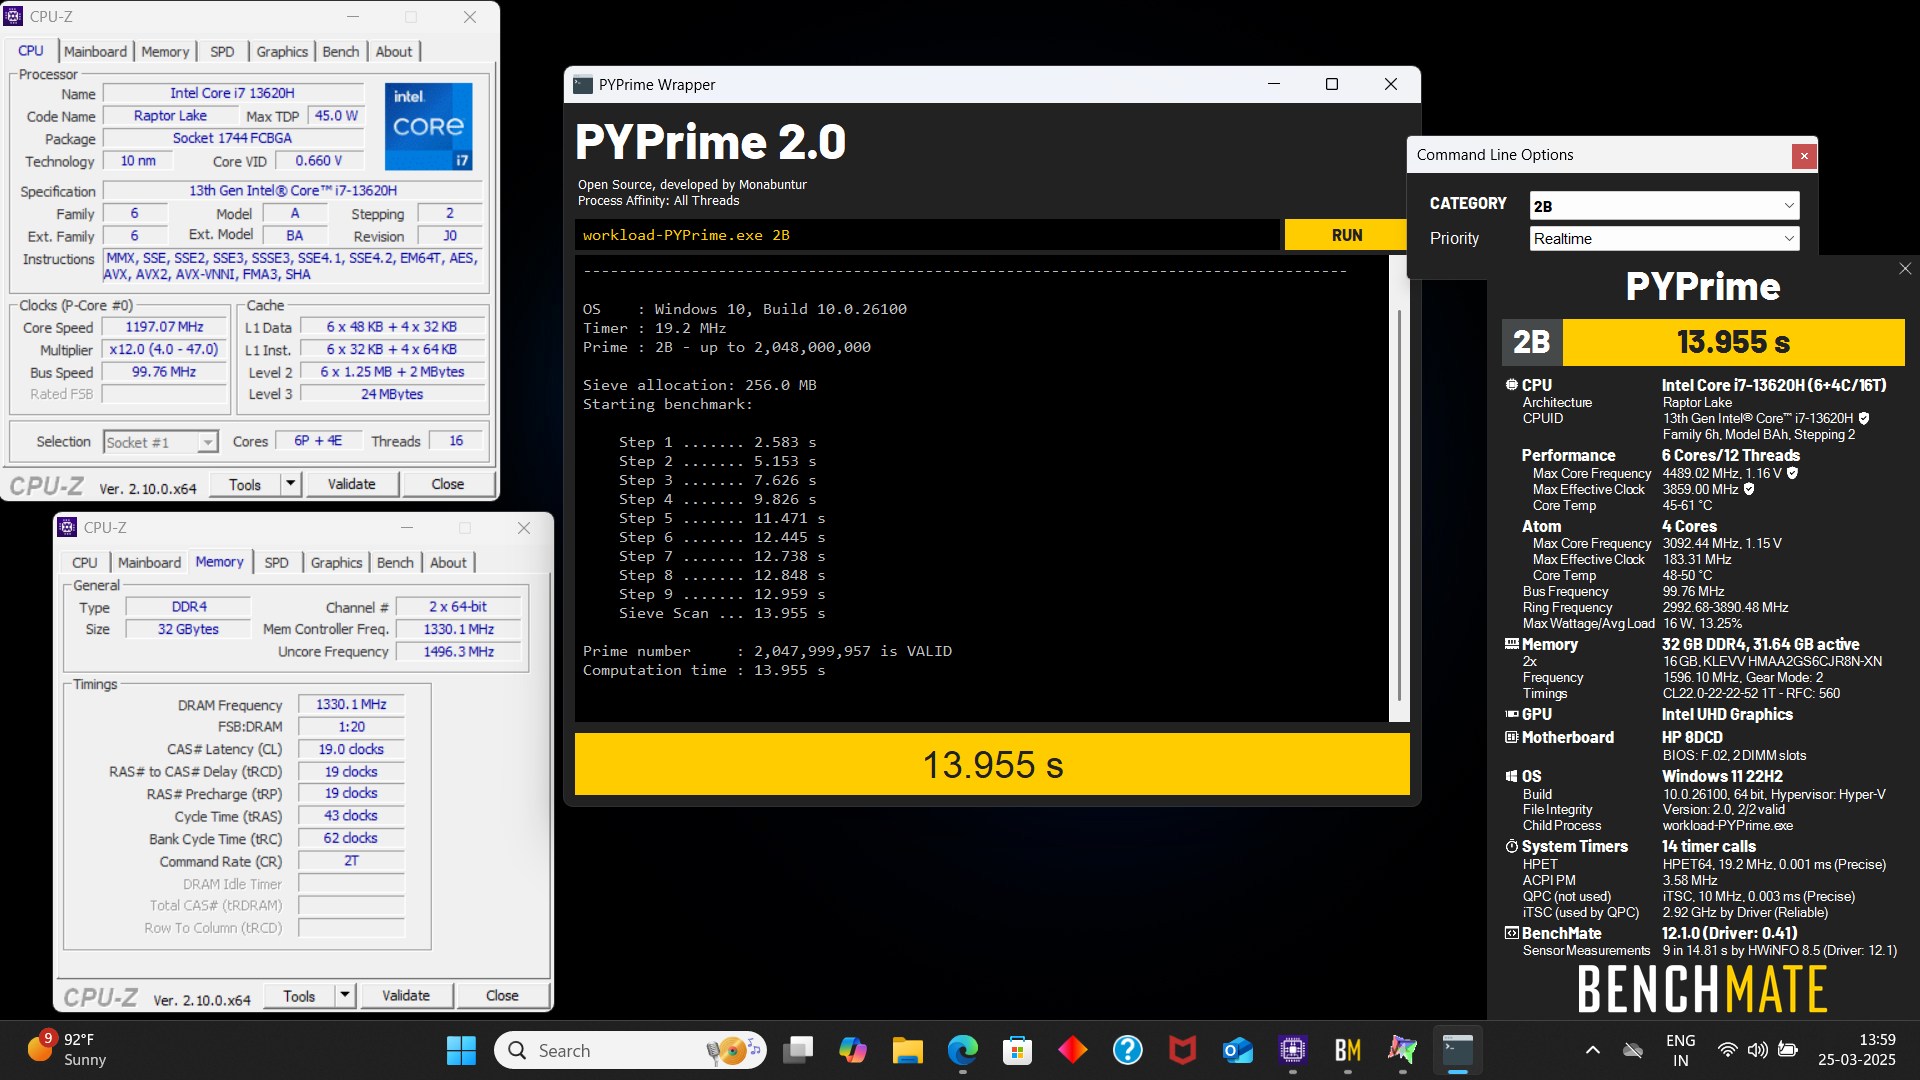Click Close button in top CPU-Z window
This screenshot has width=1920, height=1080.
[448, 485]
